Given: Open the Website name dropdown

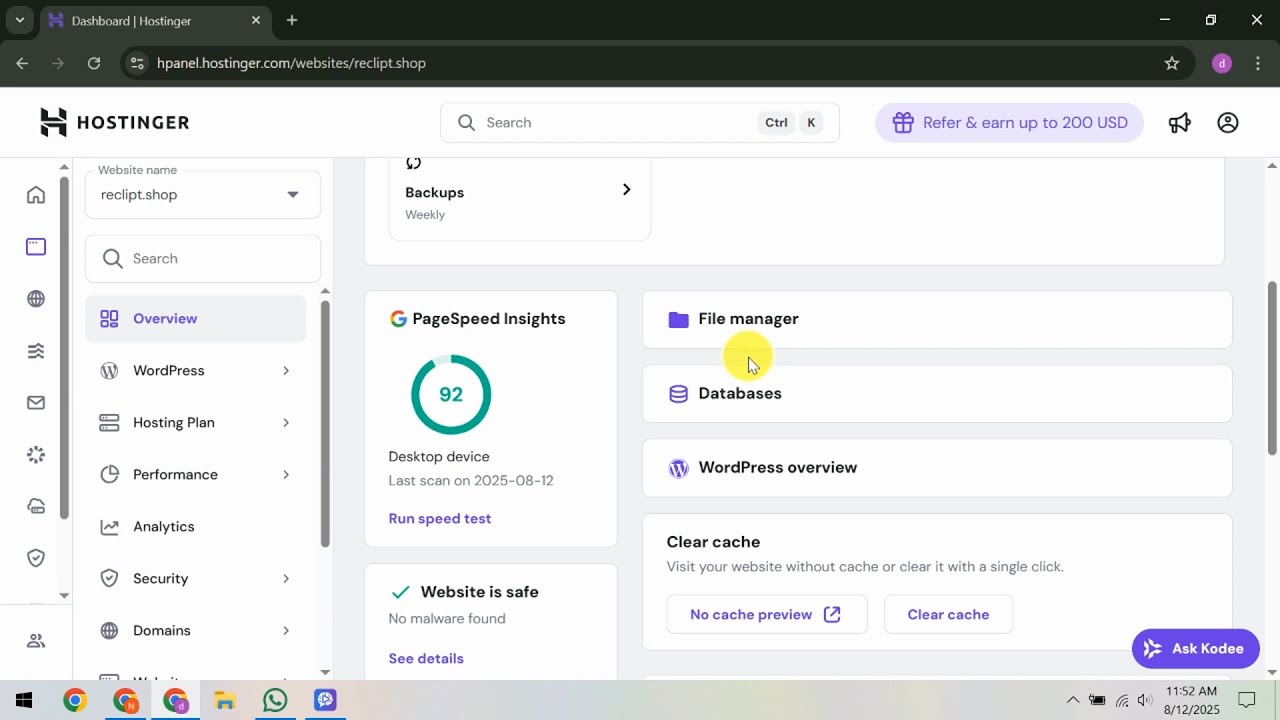Looking at the screenshot, I should pos(203,195).
